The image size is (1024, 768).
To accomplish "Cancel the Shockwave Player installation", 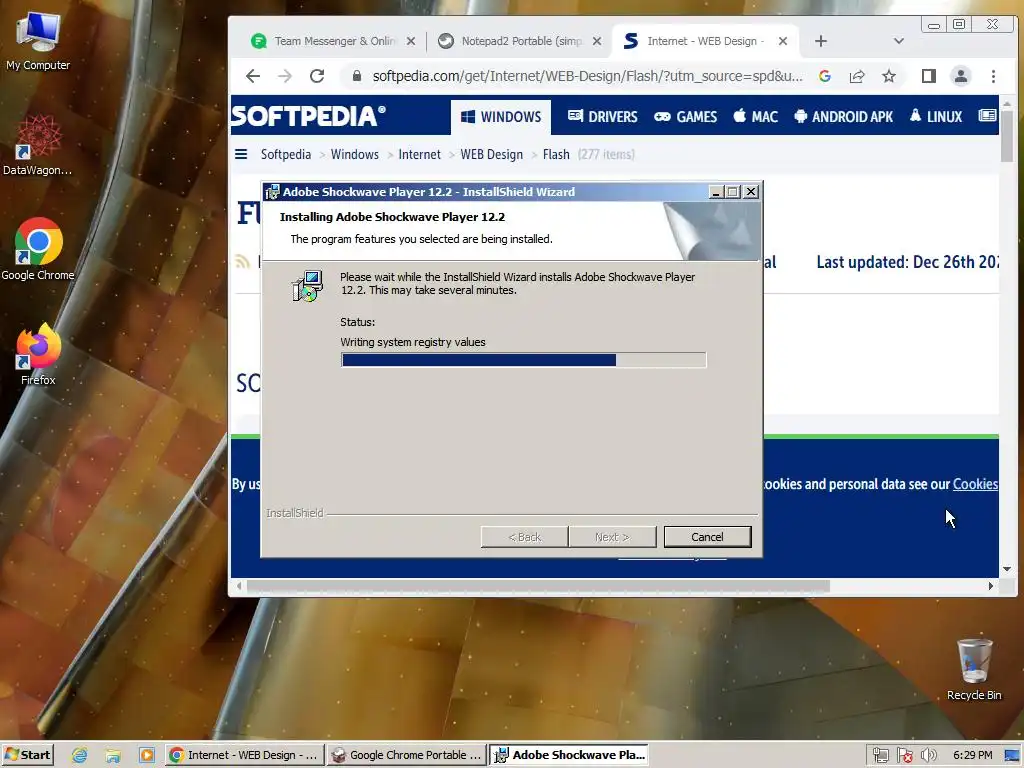I will pos(707,537).
